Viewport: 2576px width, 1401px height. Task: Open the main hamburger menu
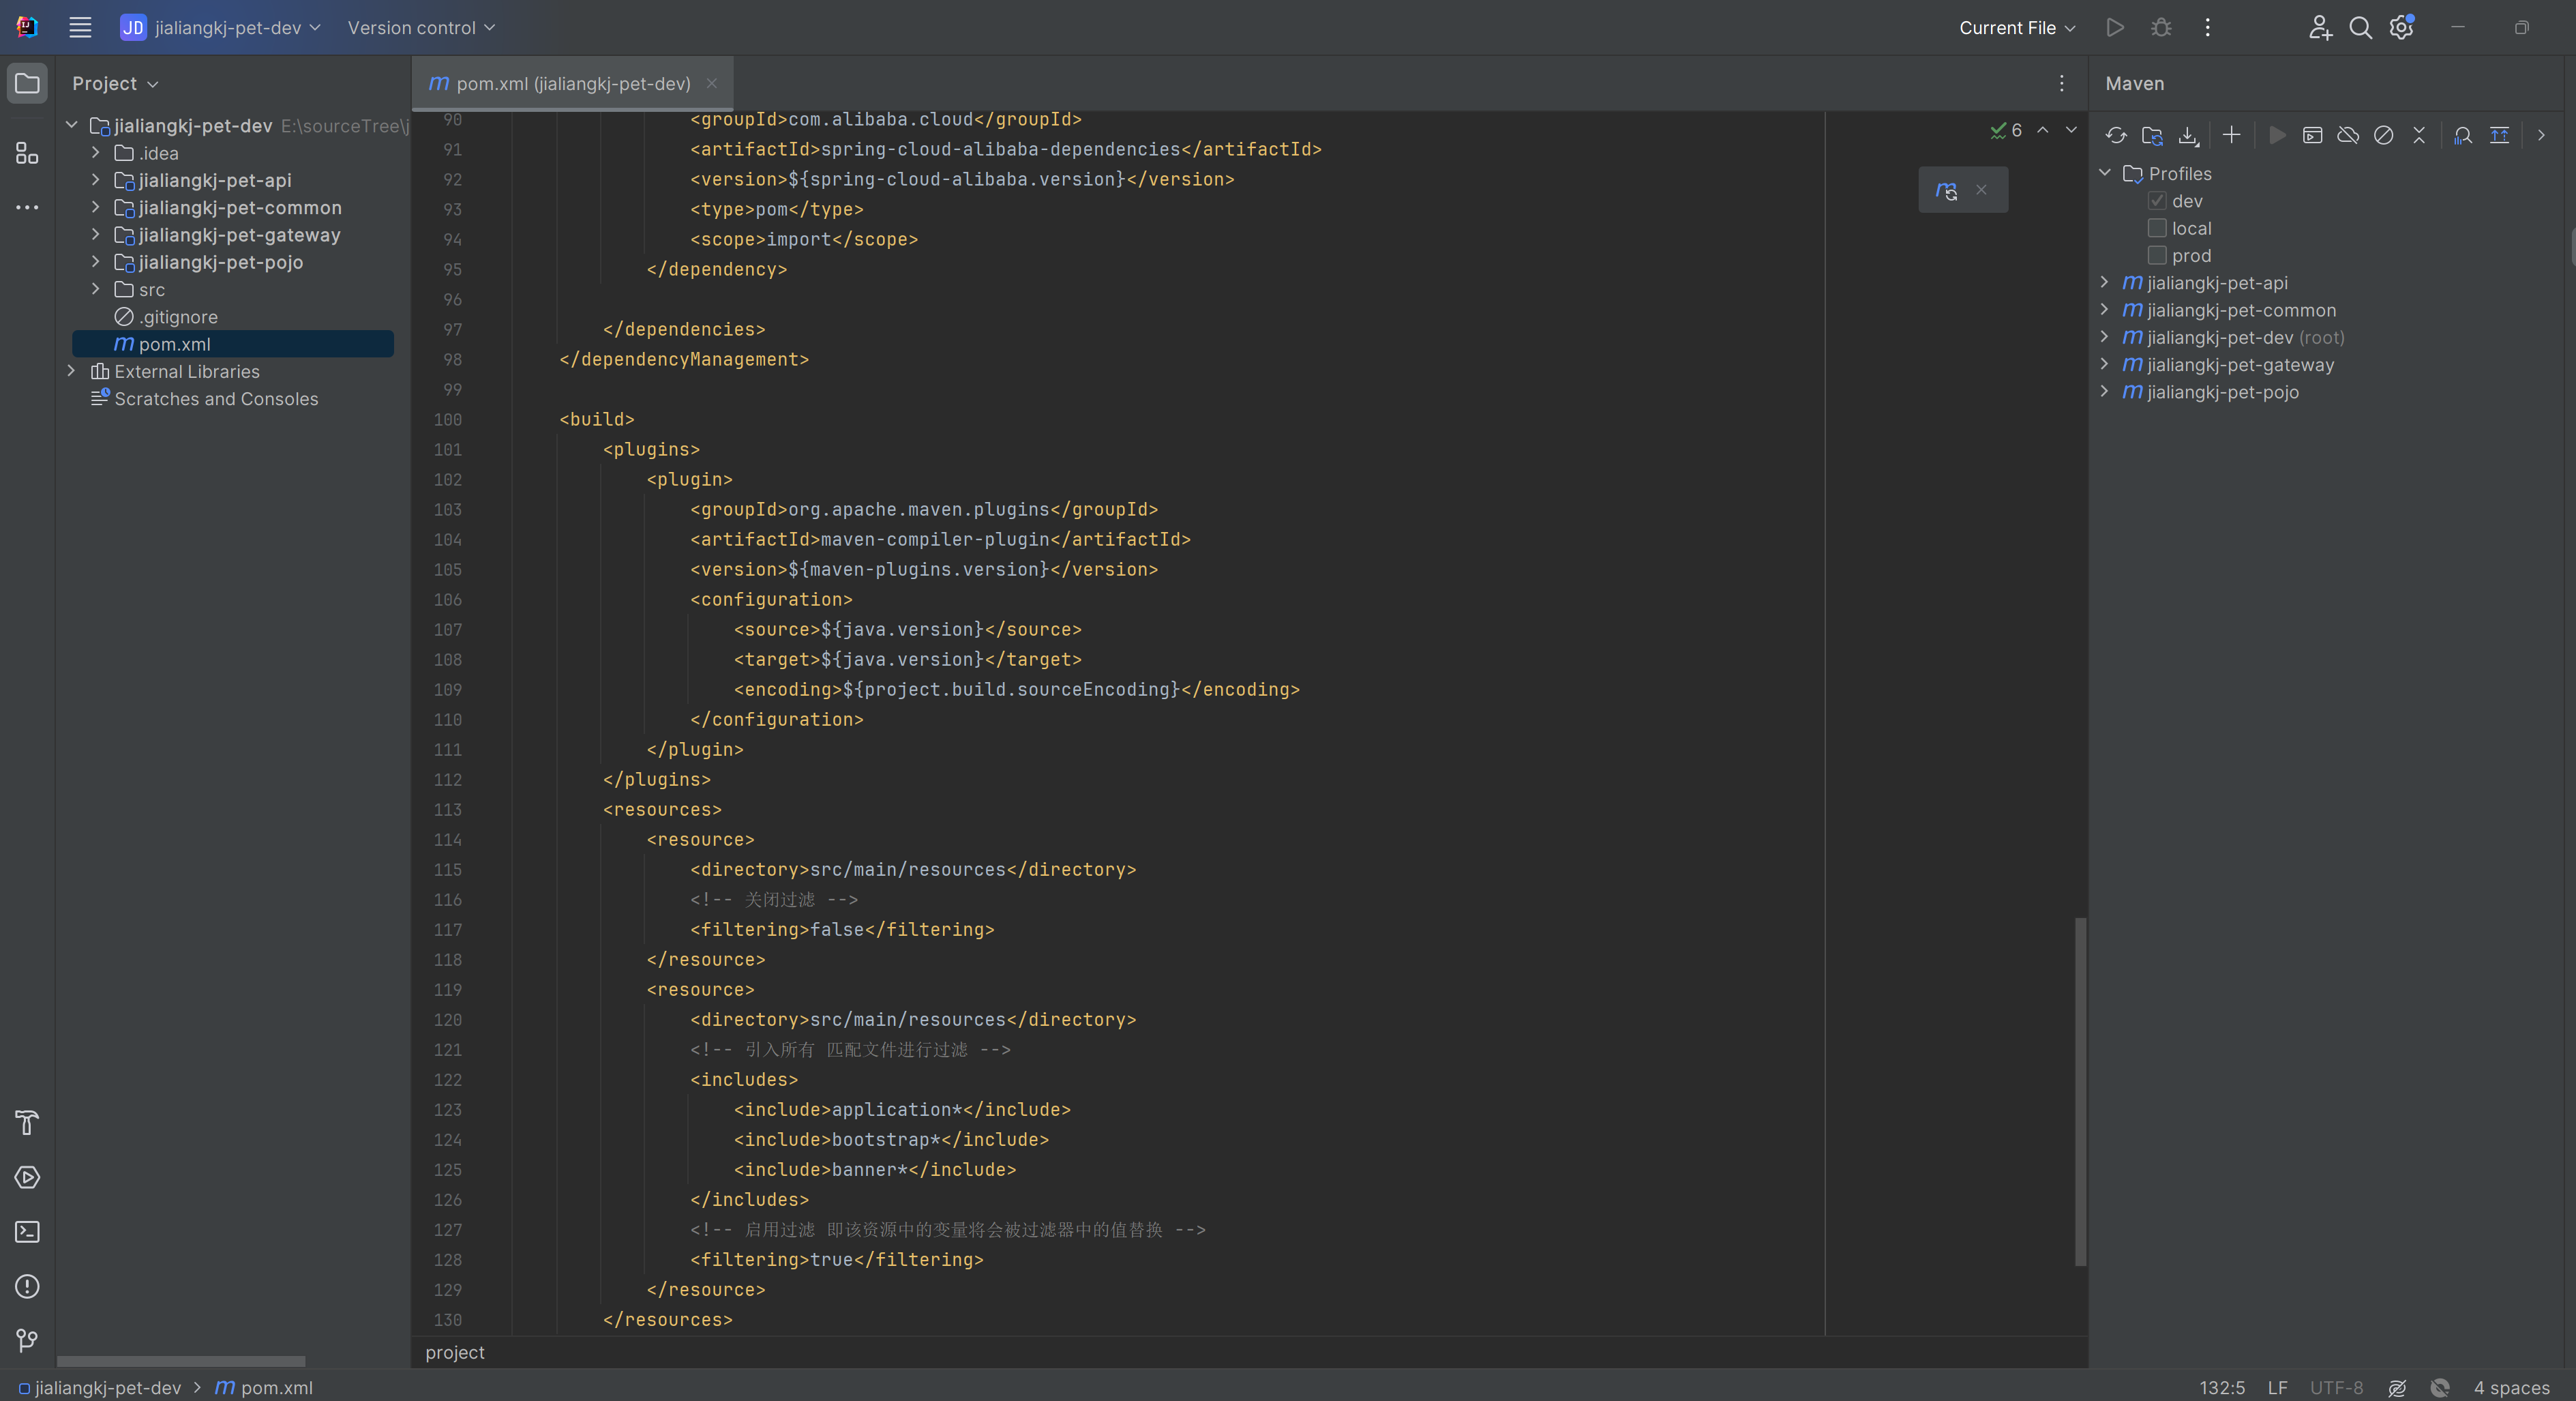point(80,28)
